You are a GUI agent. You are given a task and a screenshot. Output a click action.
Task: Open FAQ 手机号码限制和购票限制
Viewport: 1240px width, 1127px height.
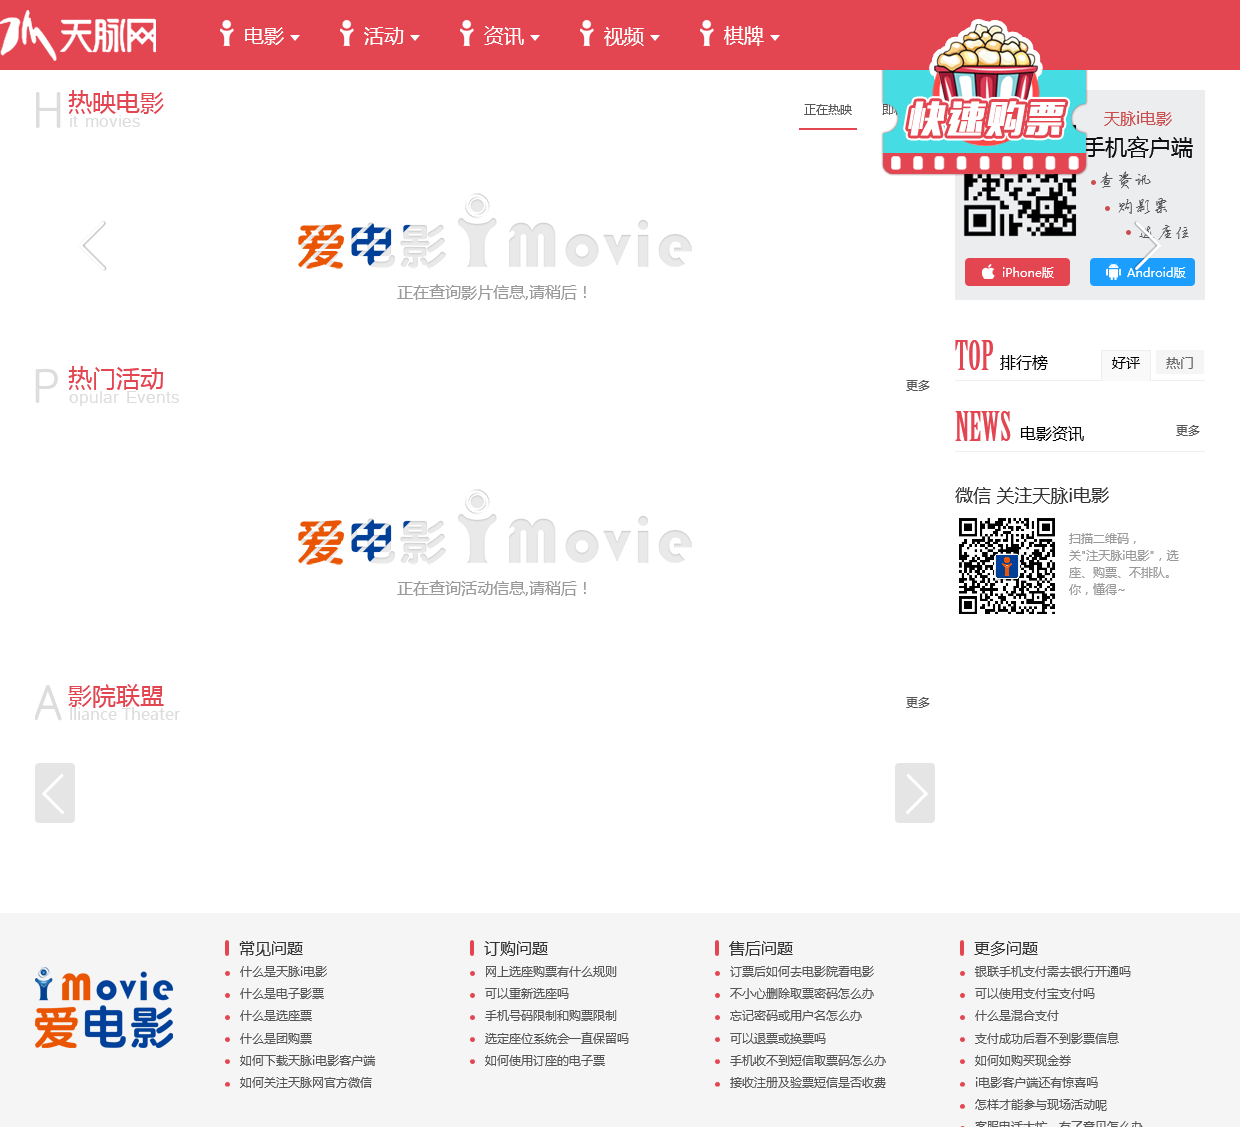[551, 1016]
